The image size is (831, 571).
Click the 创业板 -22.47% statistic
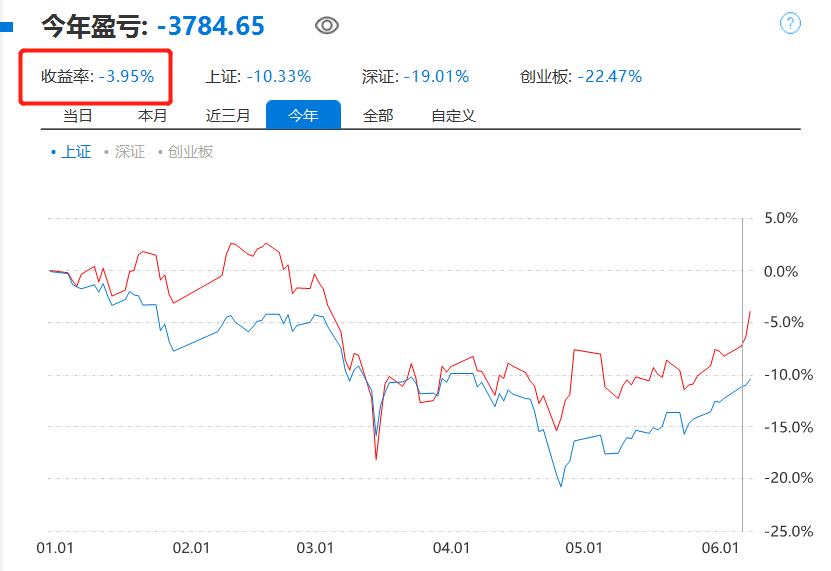[x=581, y=76]
